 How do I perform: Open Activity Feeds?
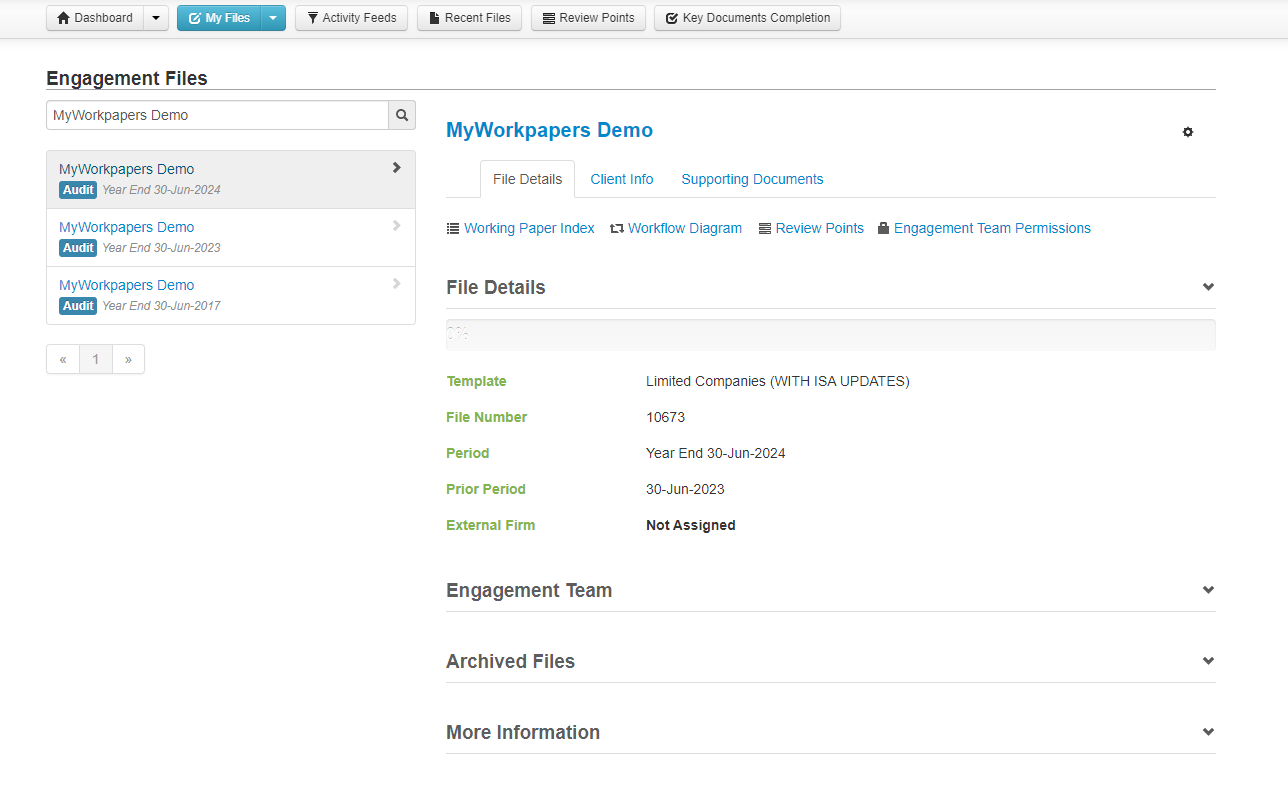click(351, 18)
